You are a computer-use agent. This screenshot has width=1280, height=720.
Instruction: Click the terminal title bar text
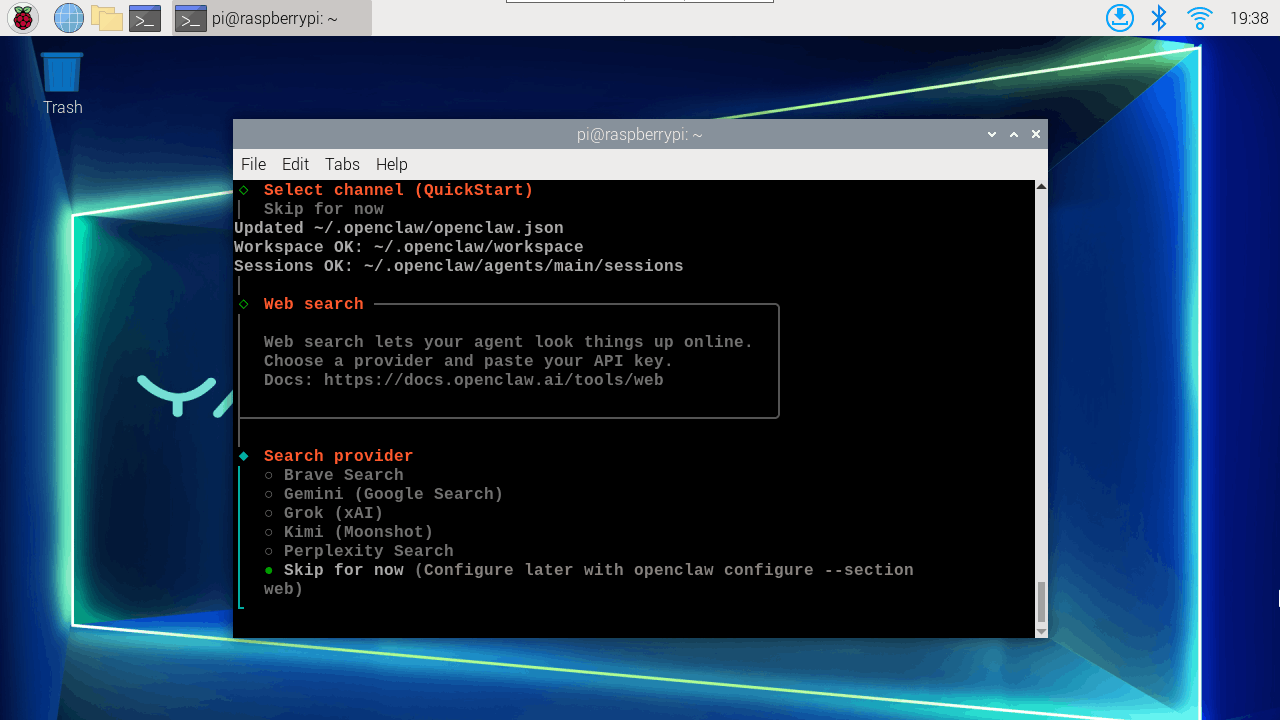tap(640, 134)
